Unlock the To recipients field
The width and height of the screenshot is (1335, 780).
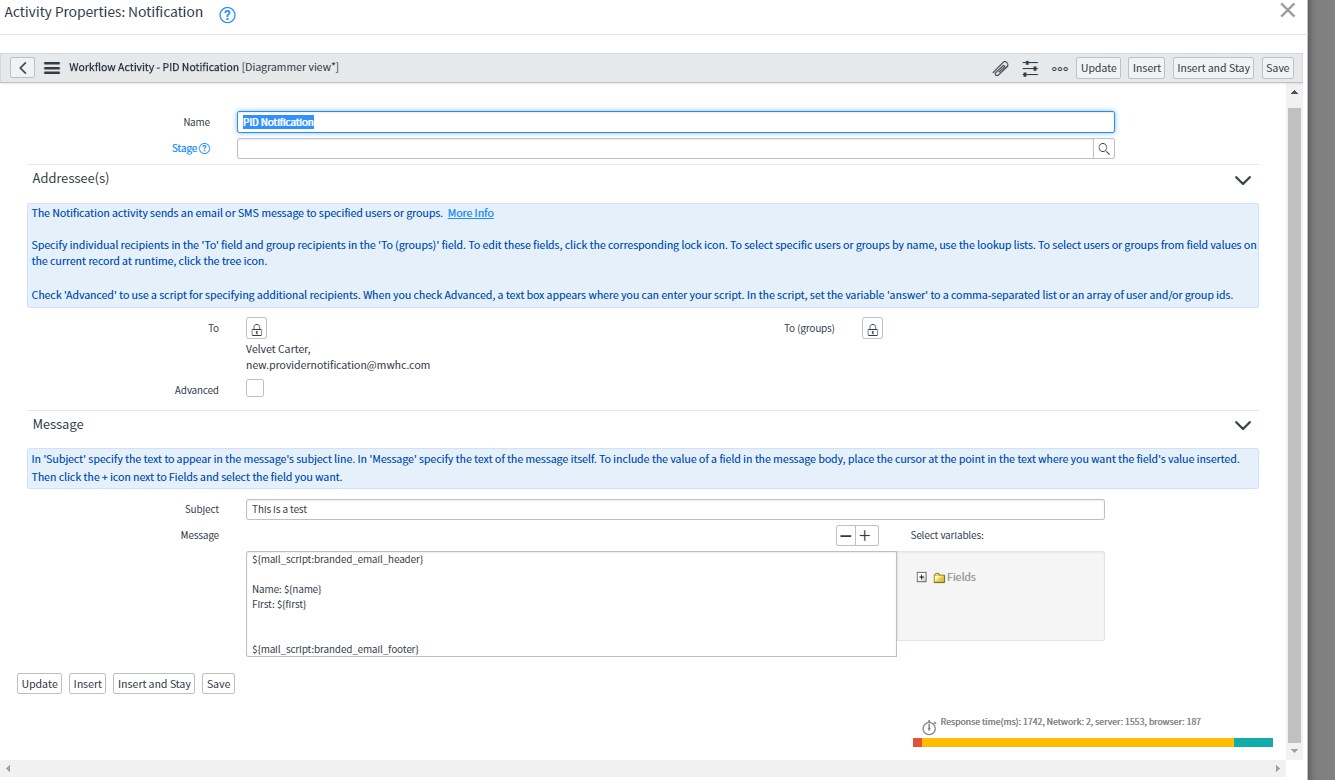[x=256, y=329]
